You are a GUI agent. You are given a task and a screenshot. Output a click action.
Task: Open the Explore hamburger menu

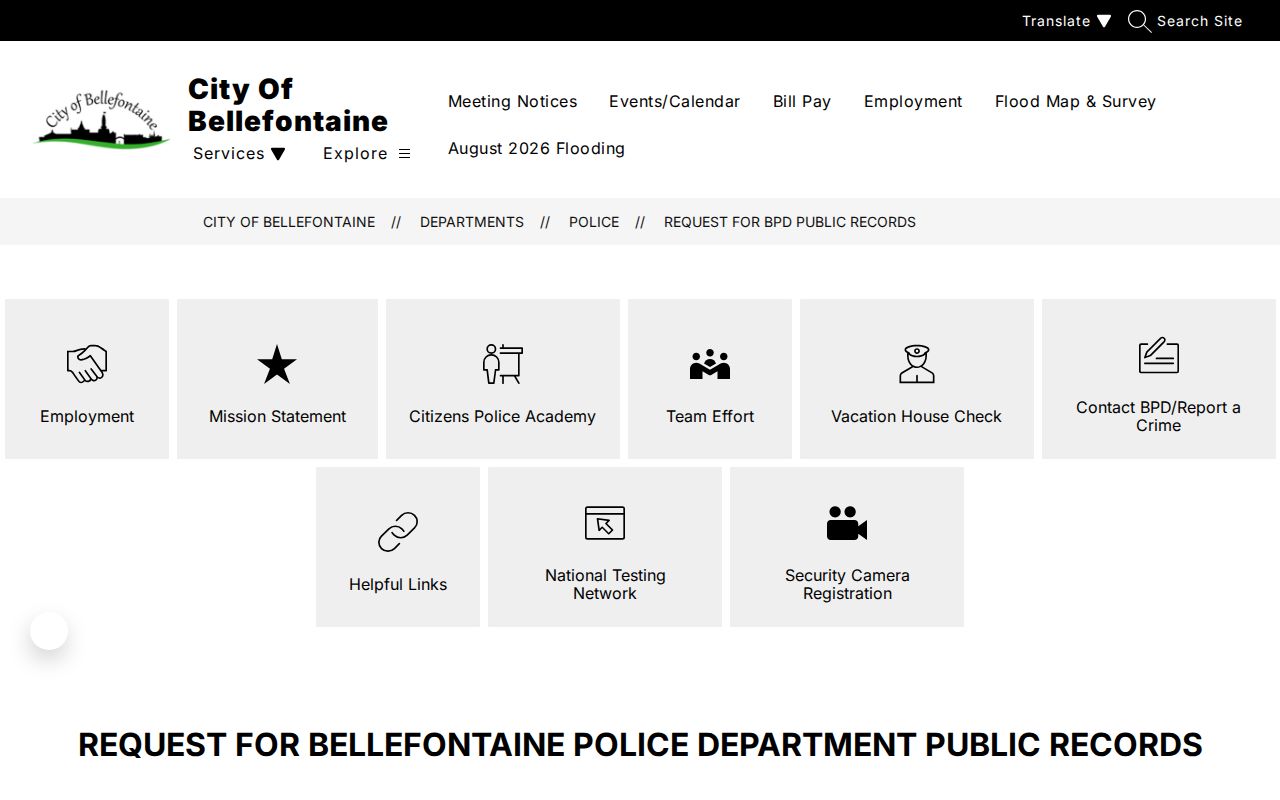(x=367, y=153)
